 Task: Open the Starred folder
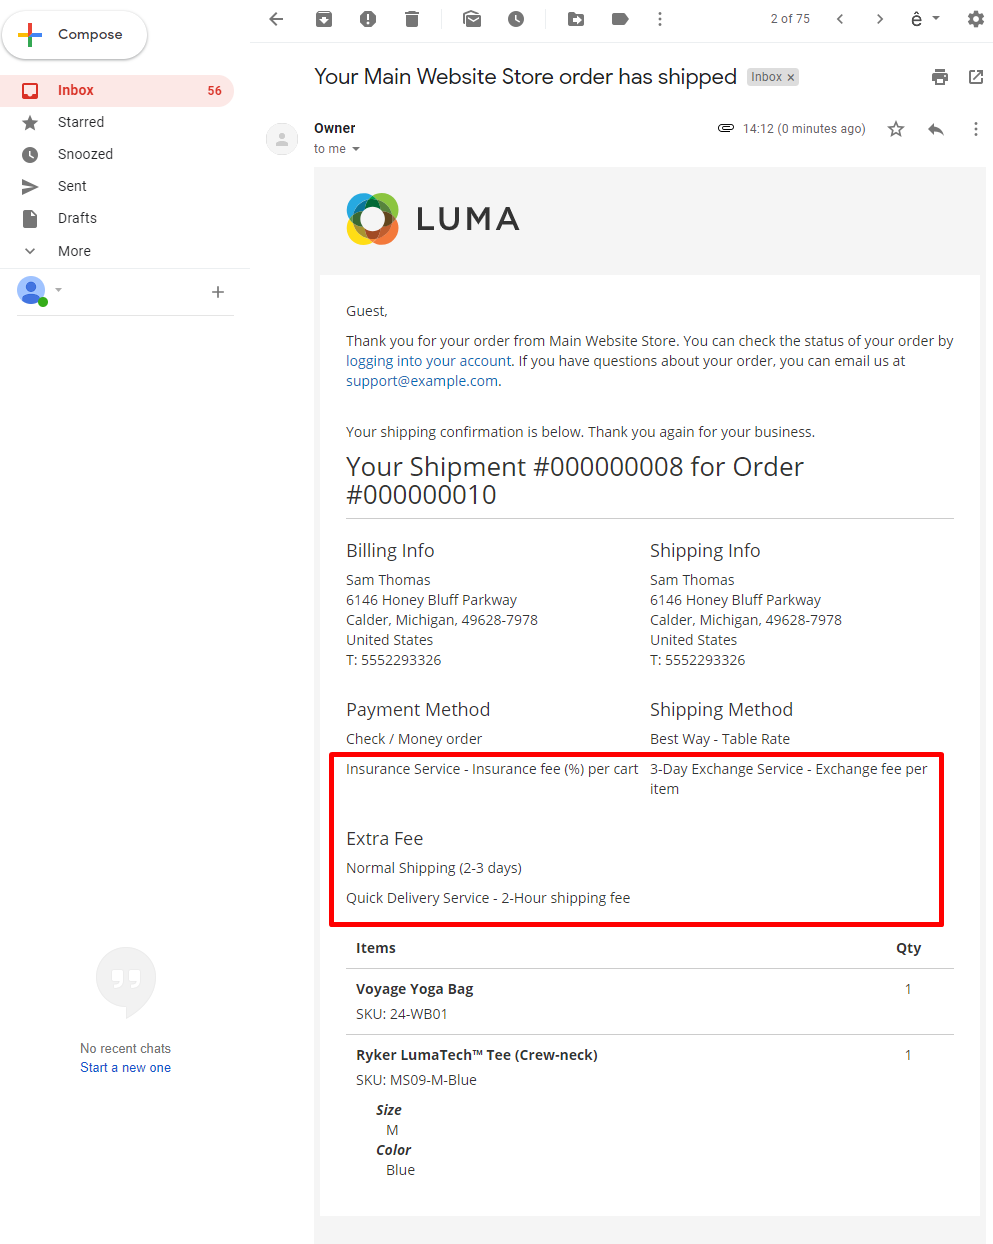pos(81,122)
